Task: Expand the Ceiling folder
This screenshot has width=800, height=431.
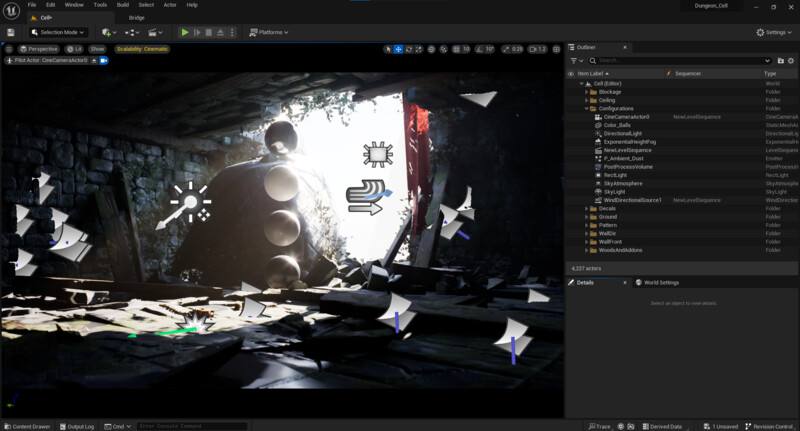Action: (586, 100)
